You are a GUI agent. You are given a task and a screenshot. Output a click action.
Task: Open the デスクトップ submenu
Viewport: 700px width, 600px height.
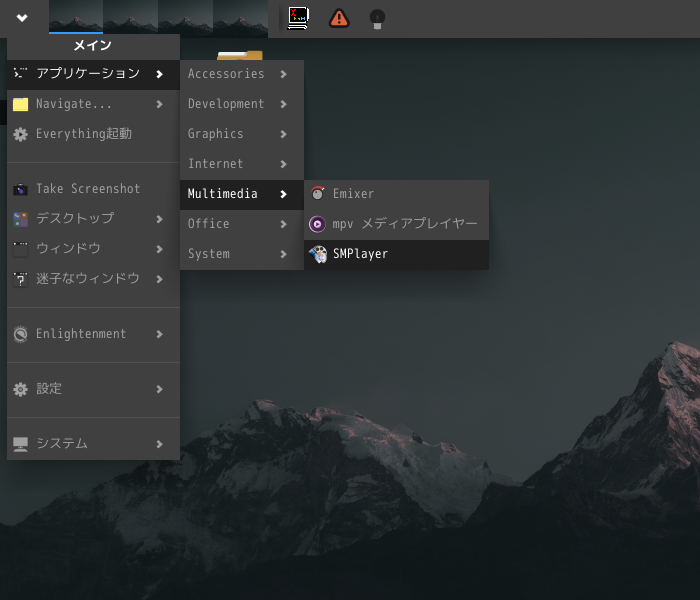point(93,219)
